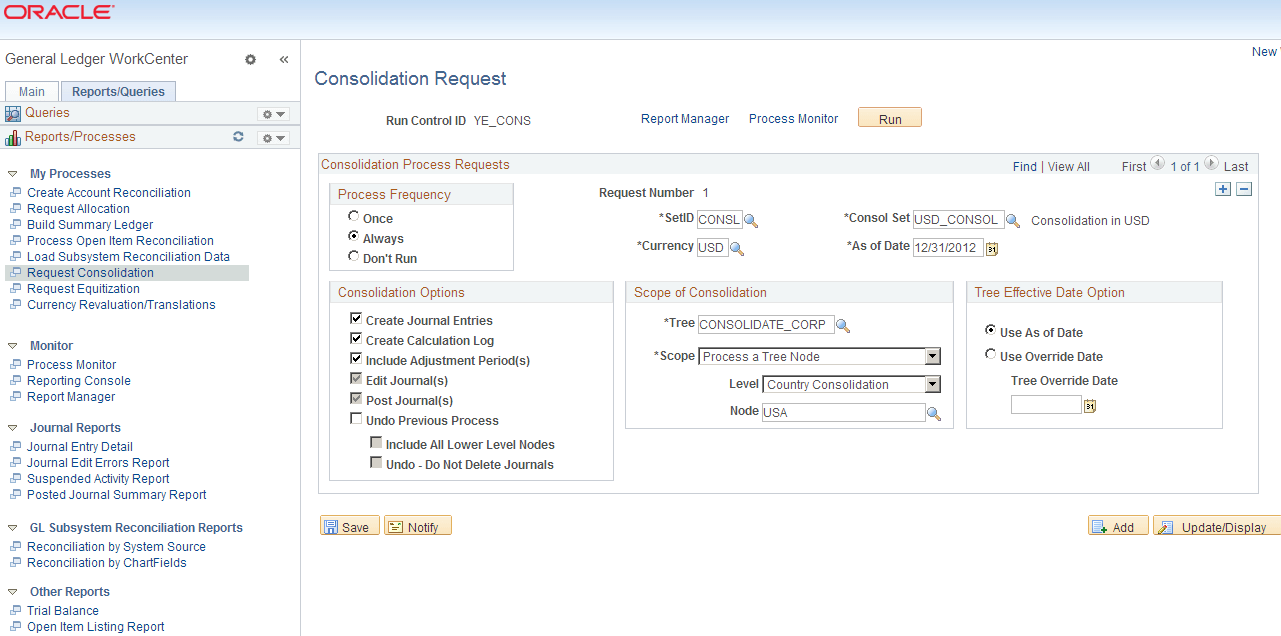
Task: Open the Process Monitor link
Action: pos(793,118)
